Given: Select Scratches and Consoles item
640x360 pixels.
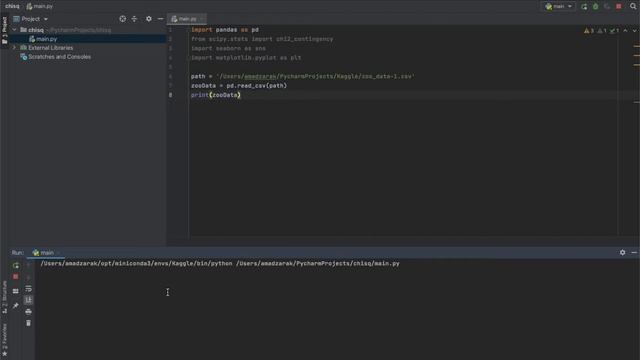Looking at the screenshot, I should (x=60, y=57).
